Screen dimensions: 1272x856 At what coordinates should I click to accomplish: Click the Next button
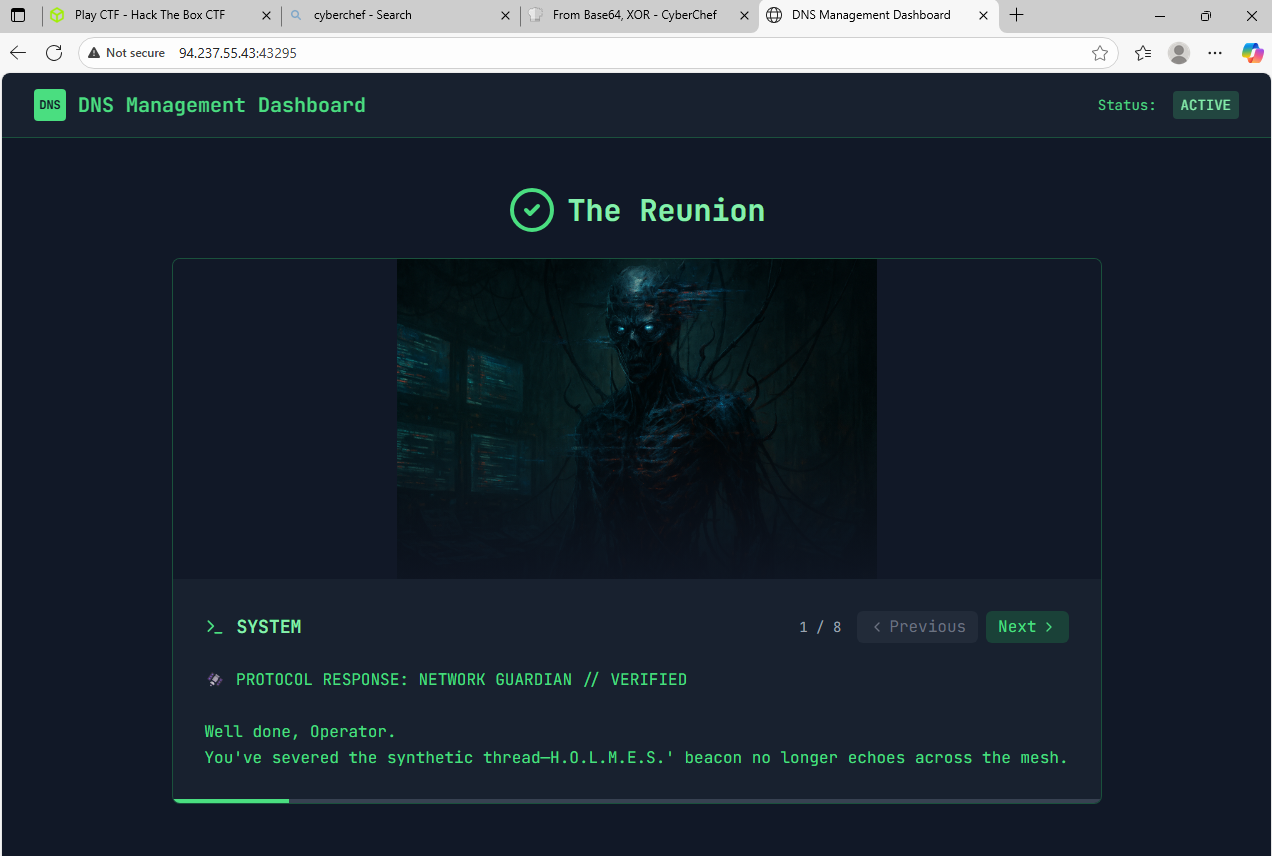pyautogui.click(x=1026, y=627)
